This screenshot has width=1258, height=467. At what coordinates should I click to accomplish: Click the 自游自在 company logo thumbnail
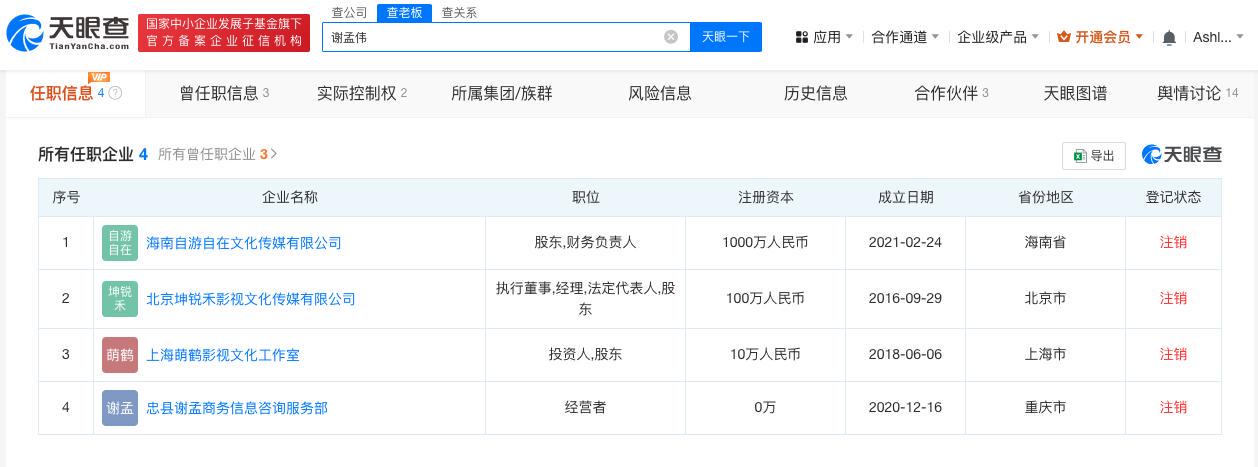click(x=120, y=243)
